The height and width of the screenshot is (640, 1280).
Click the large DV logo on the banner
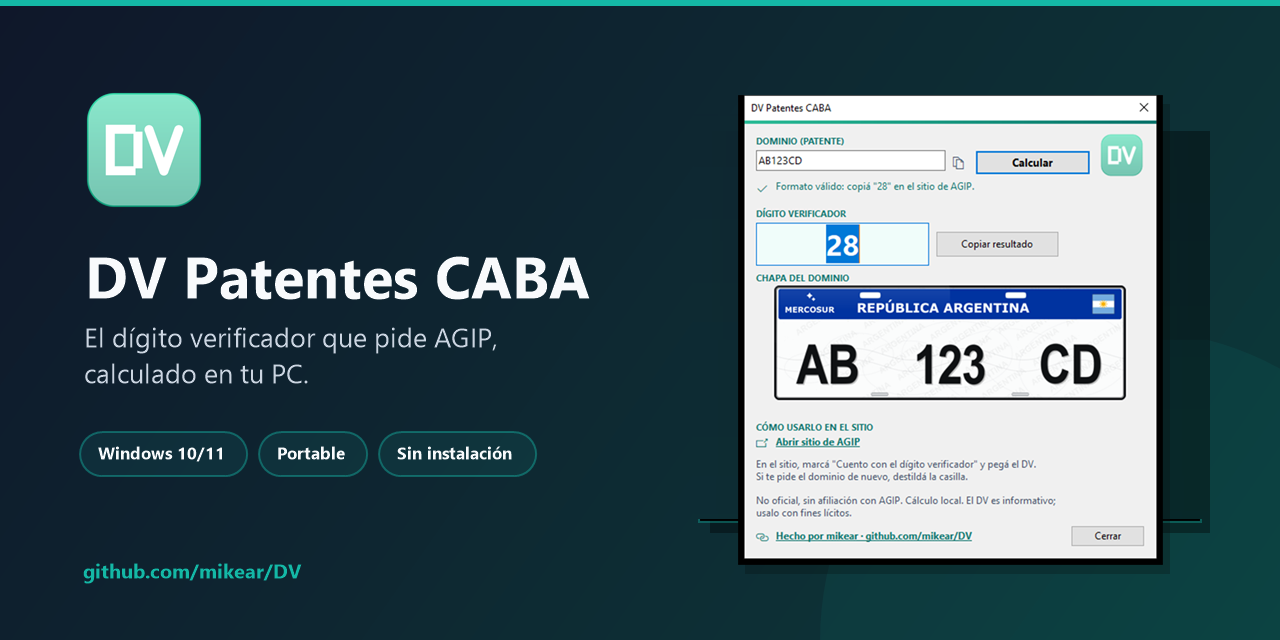(144, 150)
